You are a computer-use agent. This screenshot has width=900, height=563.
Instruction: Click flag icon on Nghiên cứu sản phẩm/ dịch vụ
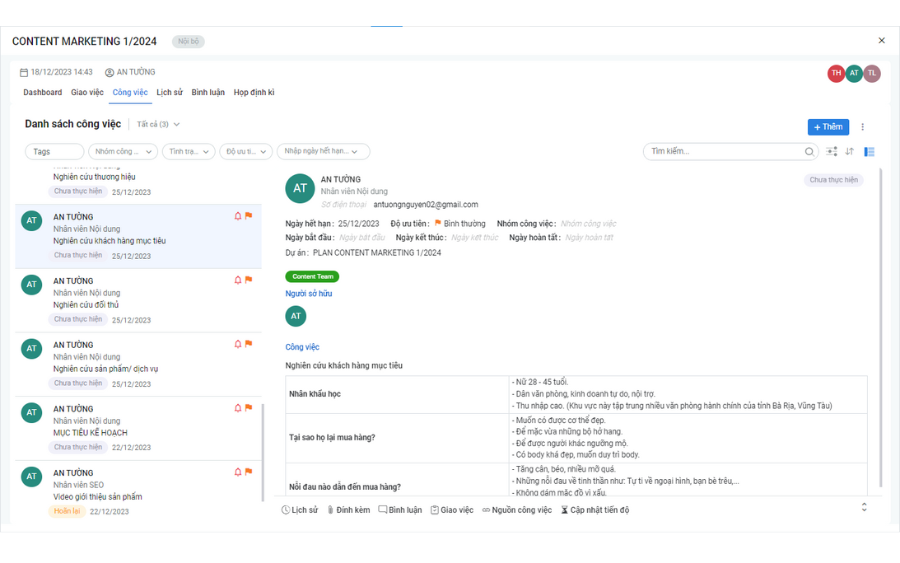249,344
